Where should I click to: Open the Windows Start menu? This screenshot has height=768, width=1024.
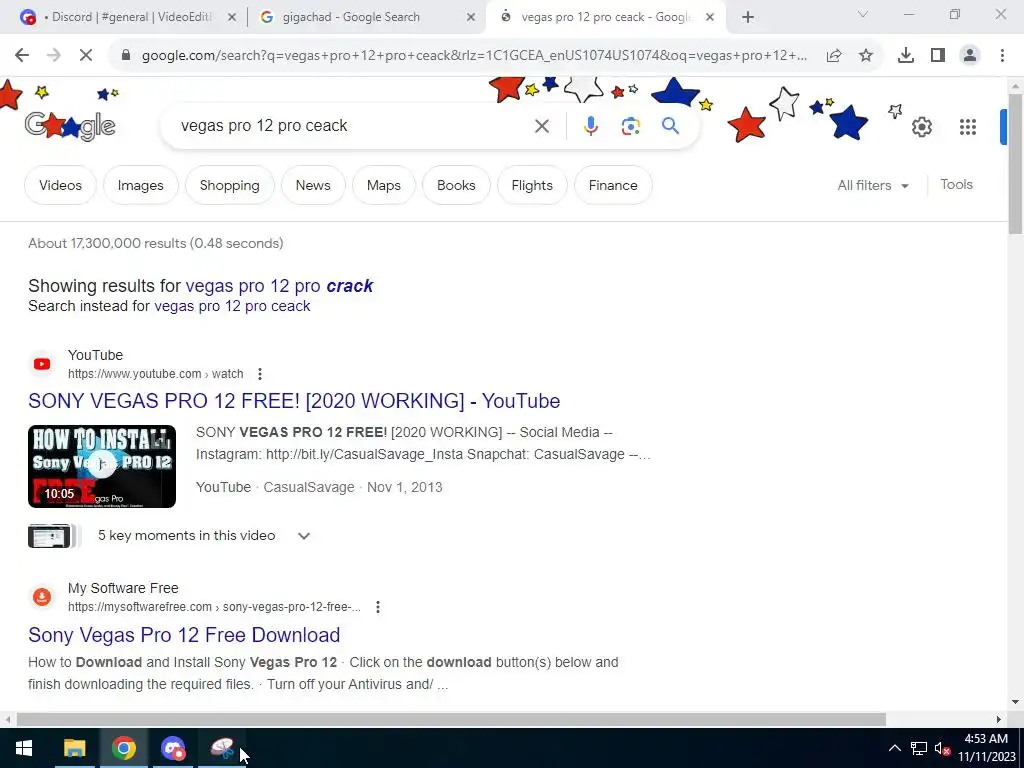pyautogui.click(x=24, y=748)
